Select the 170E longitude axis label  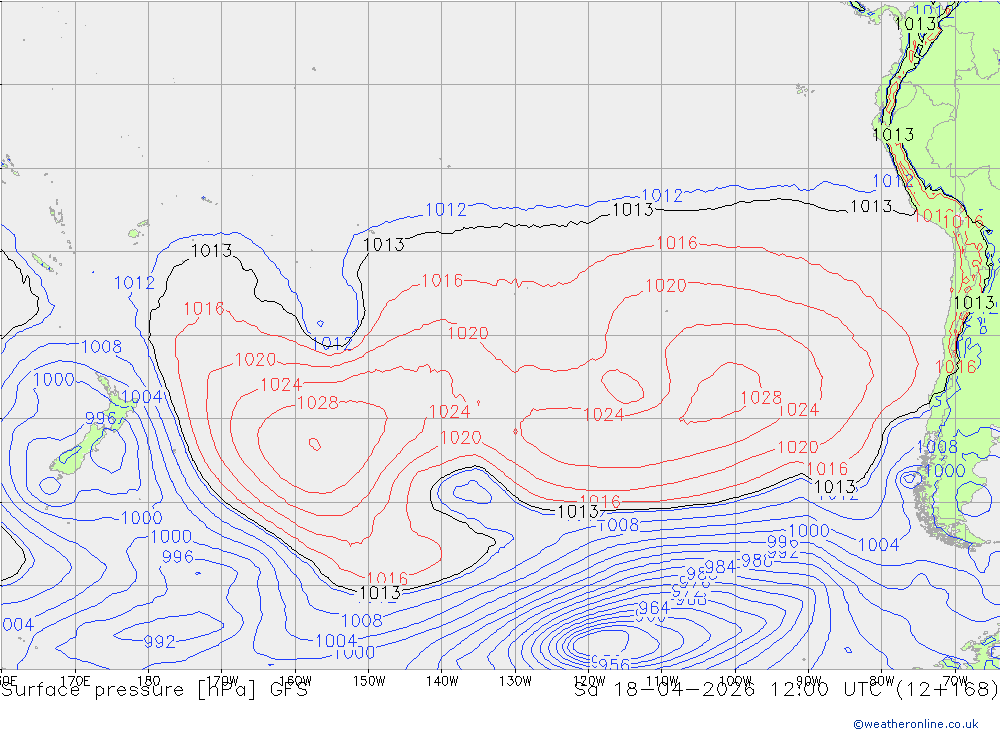pos(76,681)
